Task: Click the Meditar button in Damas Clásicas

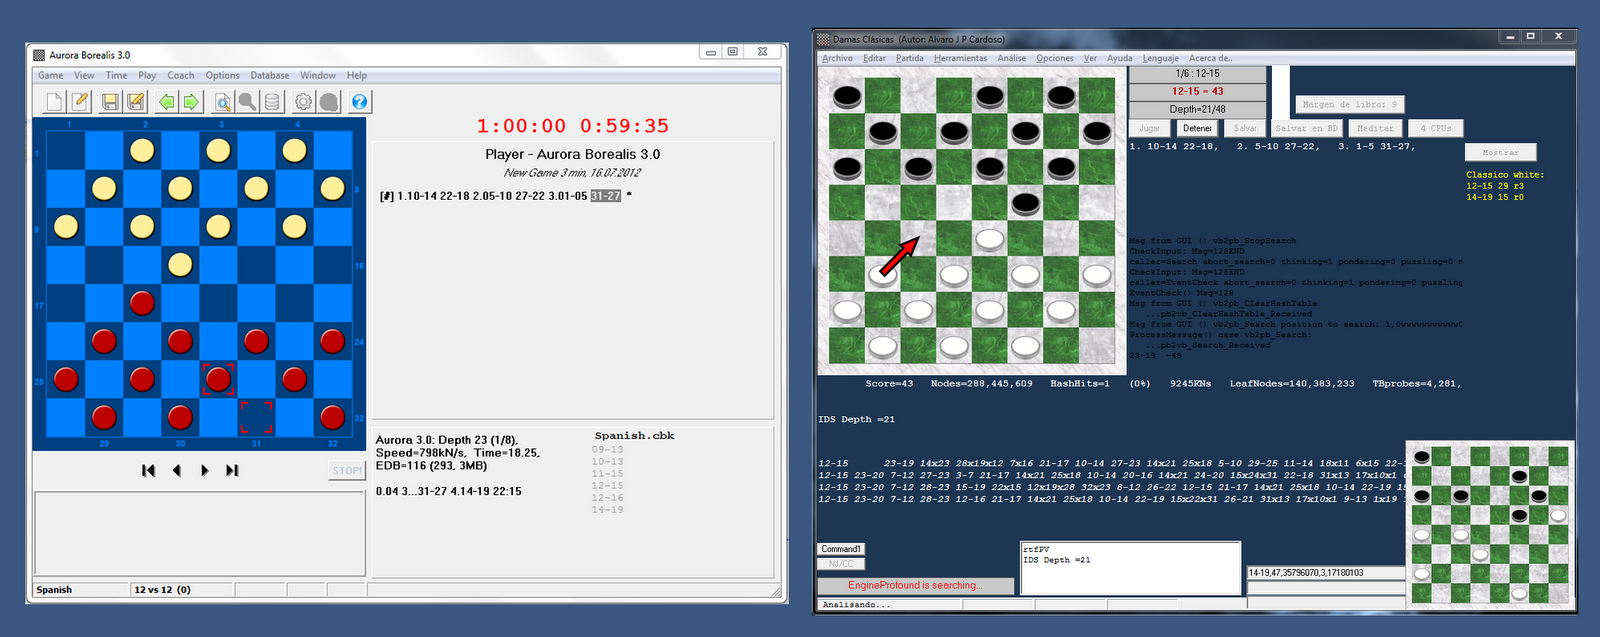Action: (x=1375, y=128)
